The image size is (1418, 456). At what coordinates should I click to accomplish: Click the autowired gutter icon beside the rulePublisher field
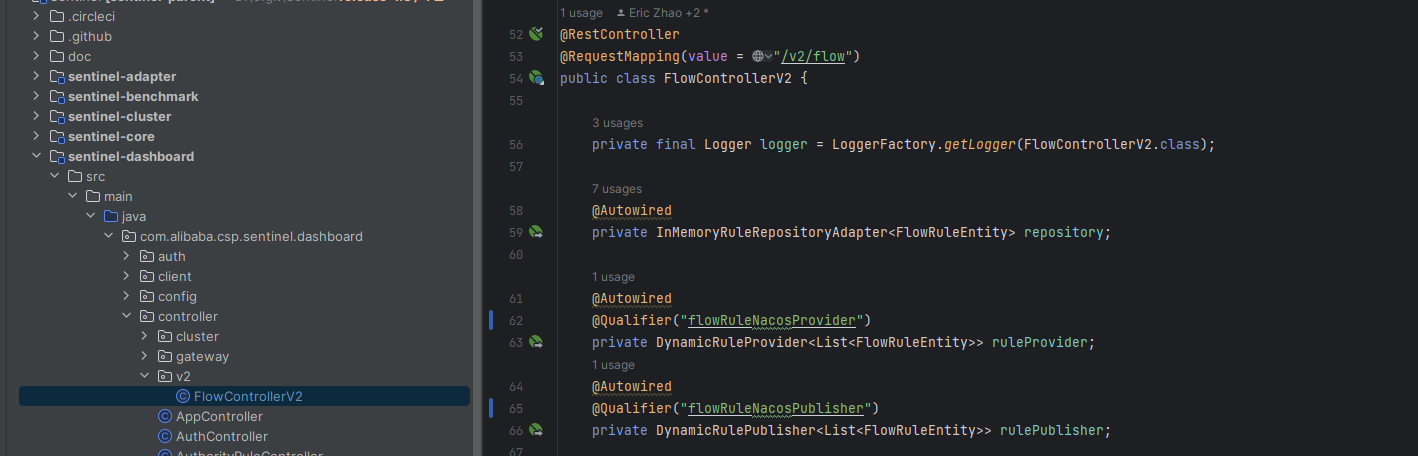536,430
